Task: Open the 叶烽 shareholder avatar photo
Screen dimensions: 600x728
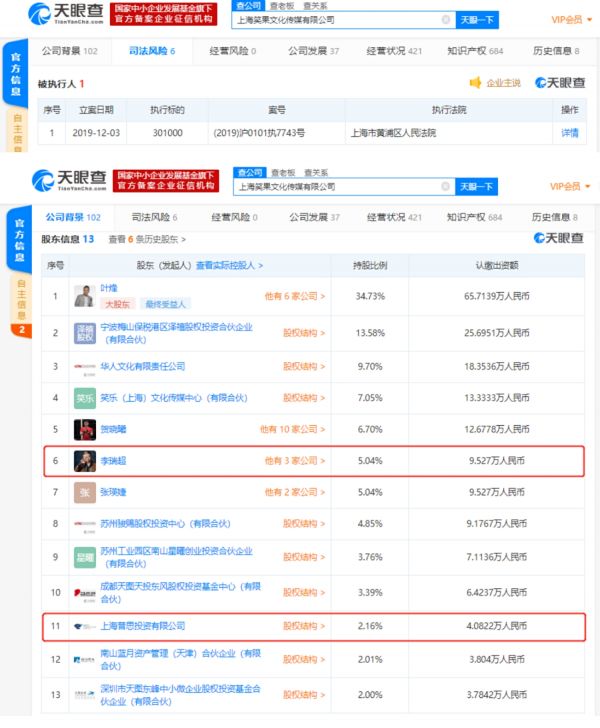Action: pos(85,296)
